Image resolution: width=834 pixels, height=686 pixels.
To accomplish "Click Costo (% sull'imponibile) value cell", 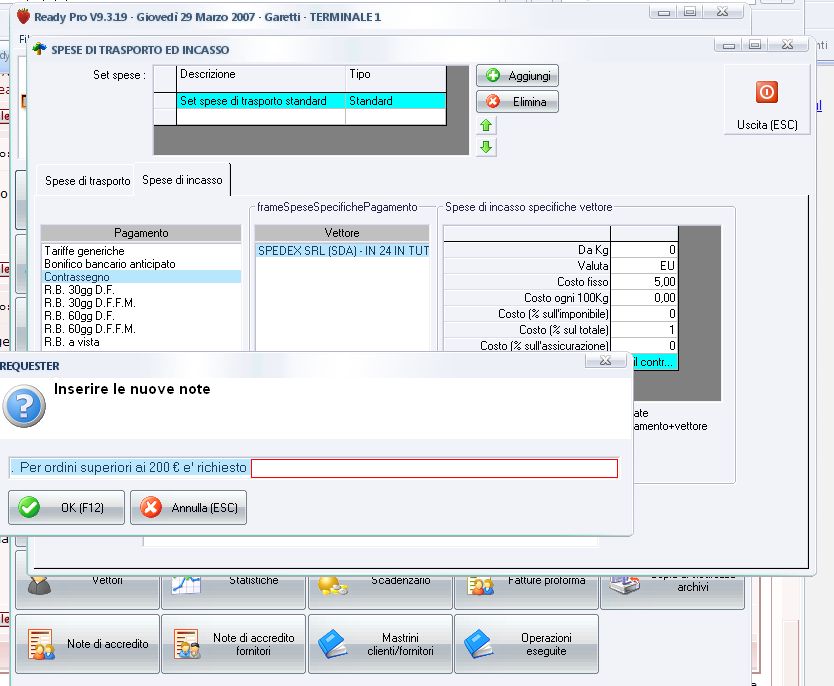I will point(644,314).
